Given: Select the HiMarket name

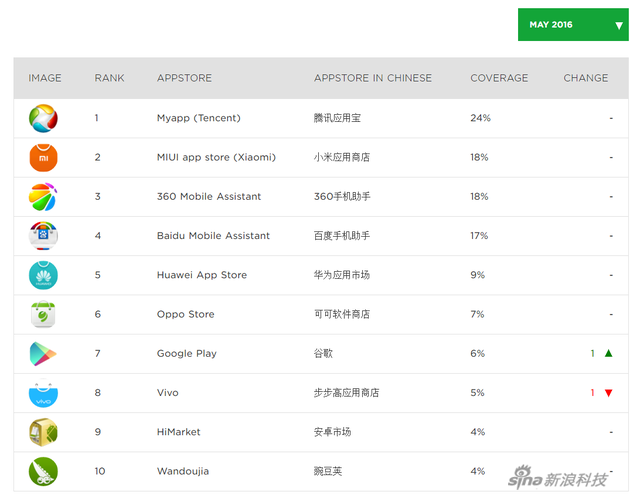Looking at the screenshot, I should click(x=179, y=432).
